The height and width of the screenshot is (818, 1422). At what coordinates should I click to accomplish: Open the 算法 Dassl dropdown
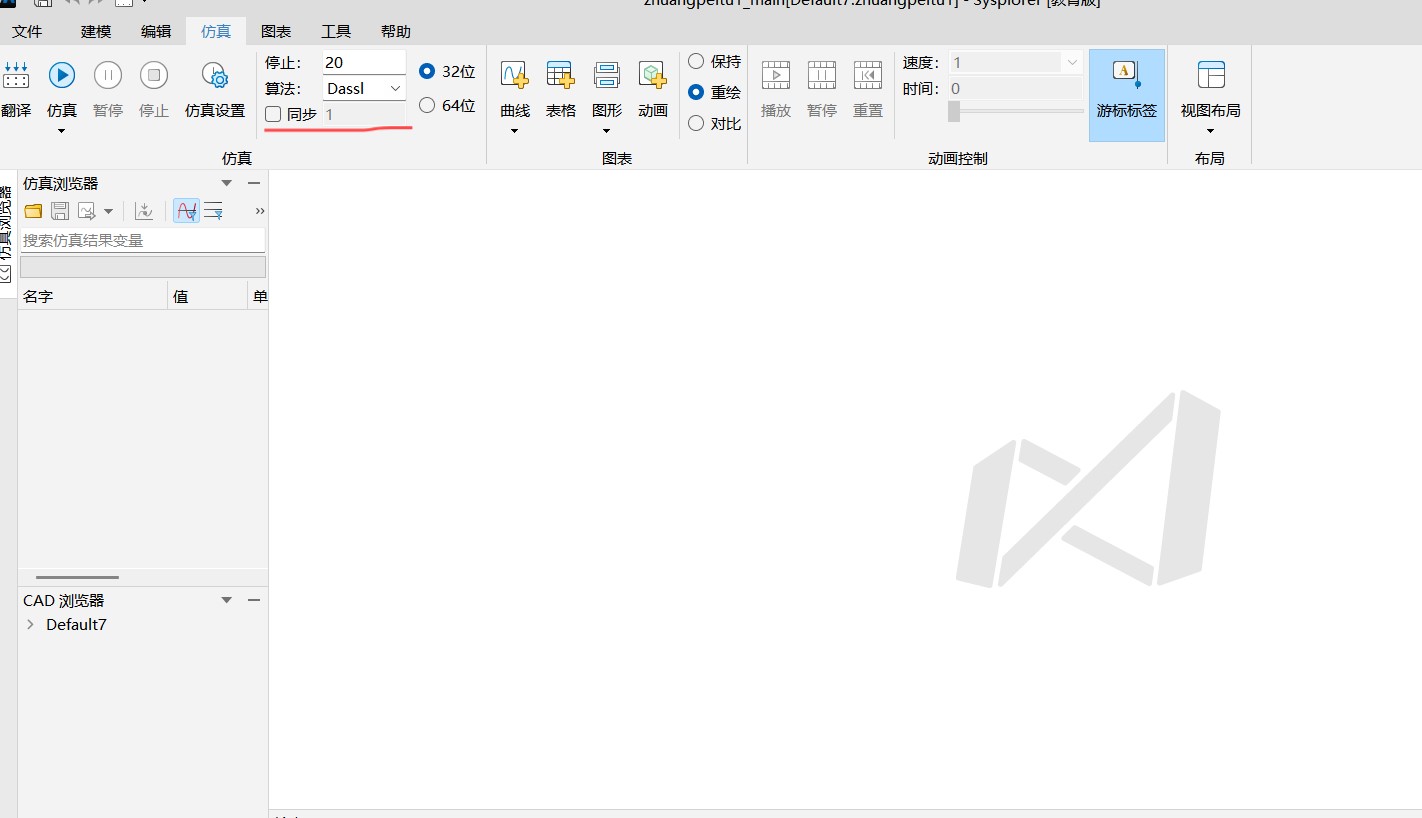click(364, 88)
